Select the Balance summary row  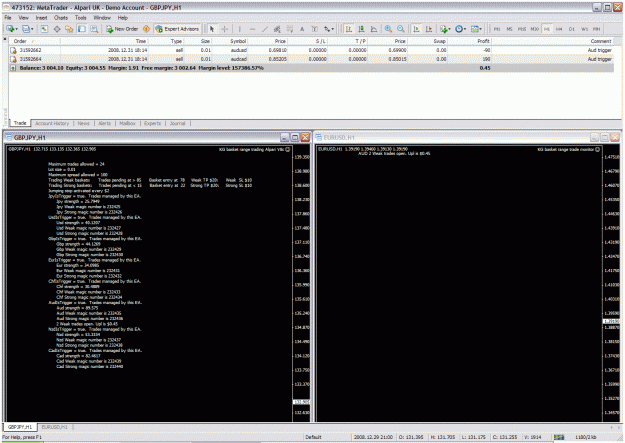[x=311, y=68]
